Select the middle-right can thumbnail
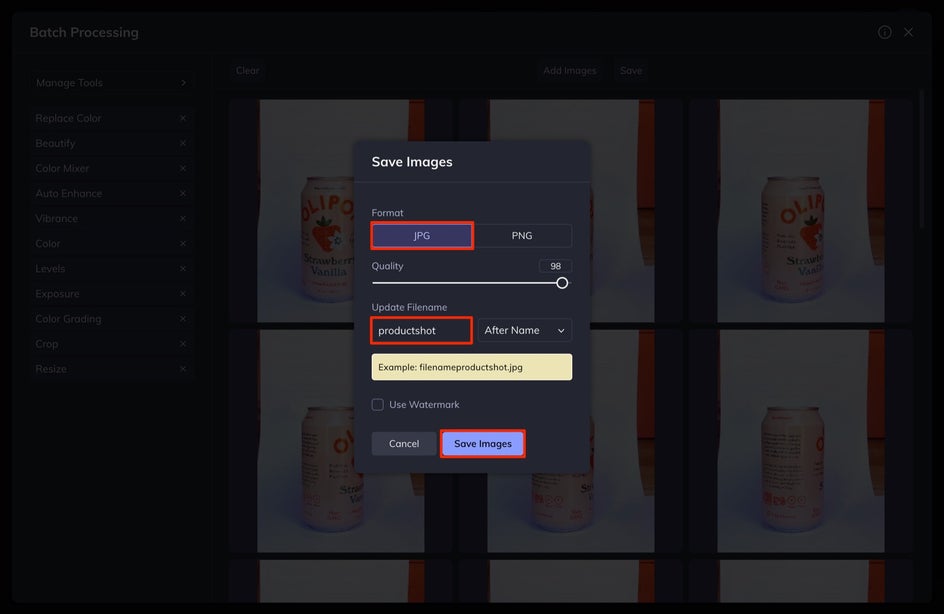This screenshot has height=614, width=944. pos(801,441)
